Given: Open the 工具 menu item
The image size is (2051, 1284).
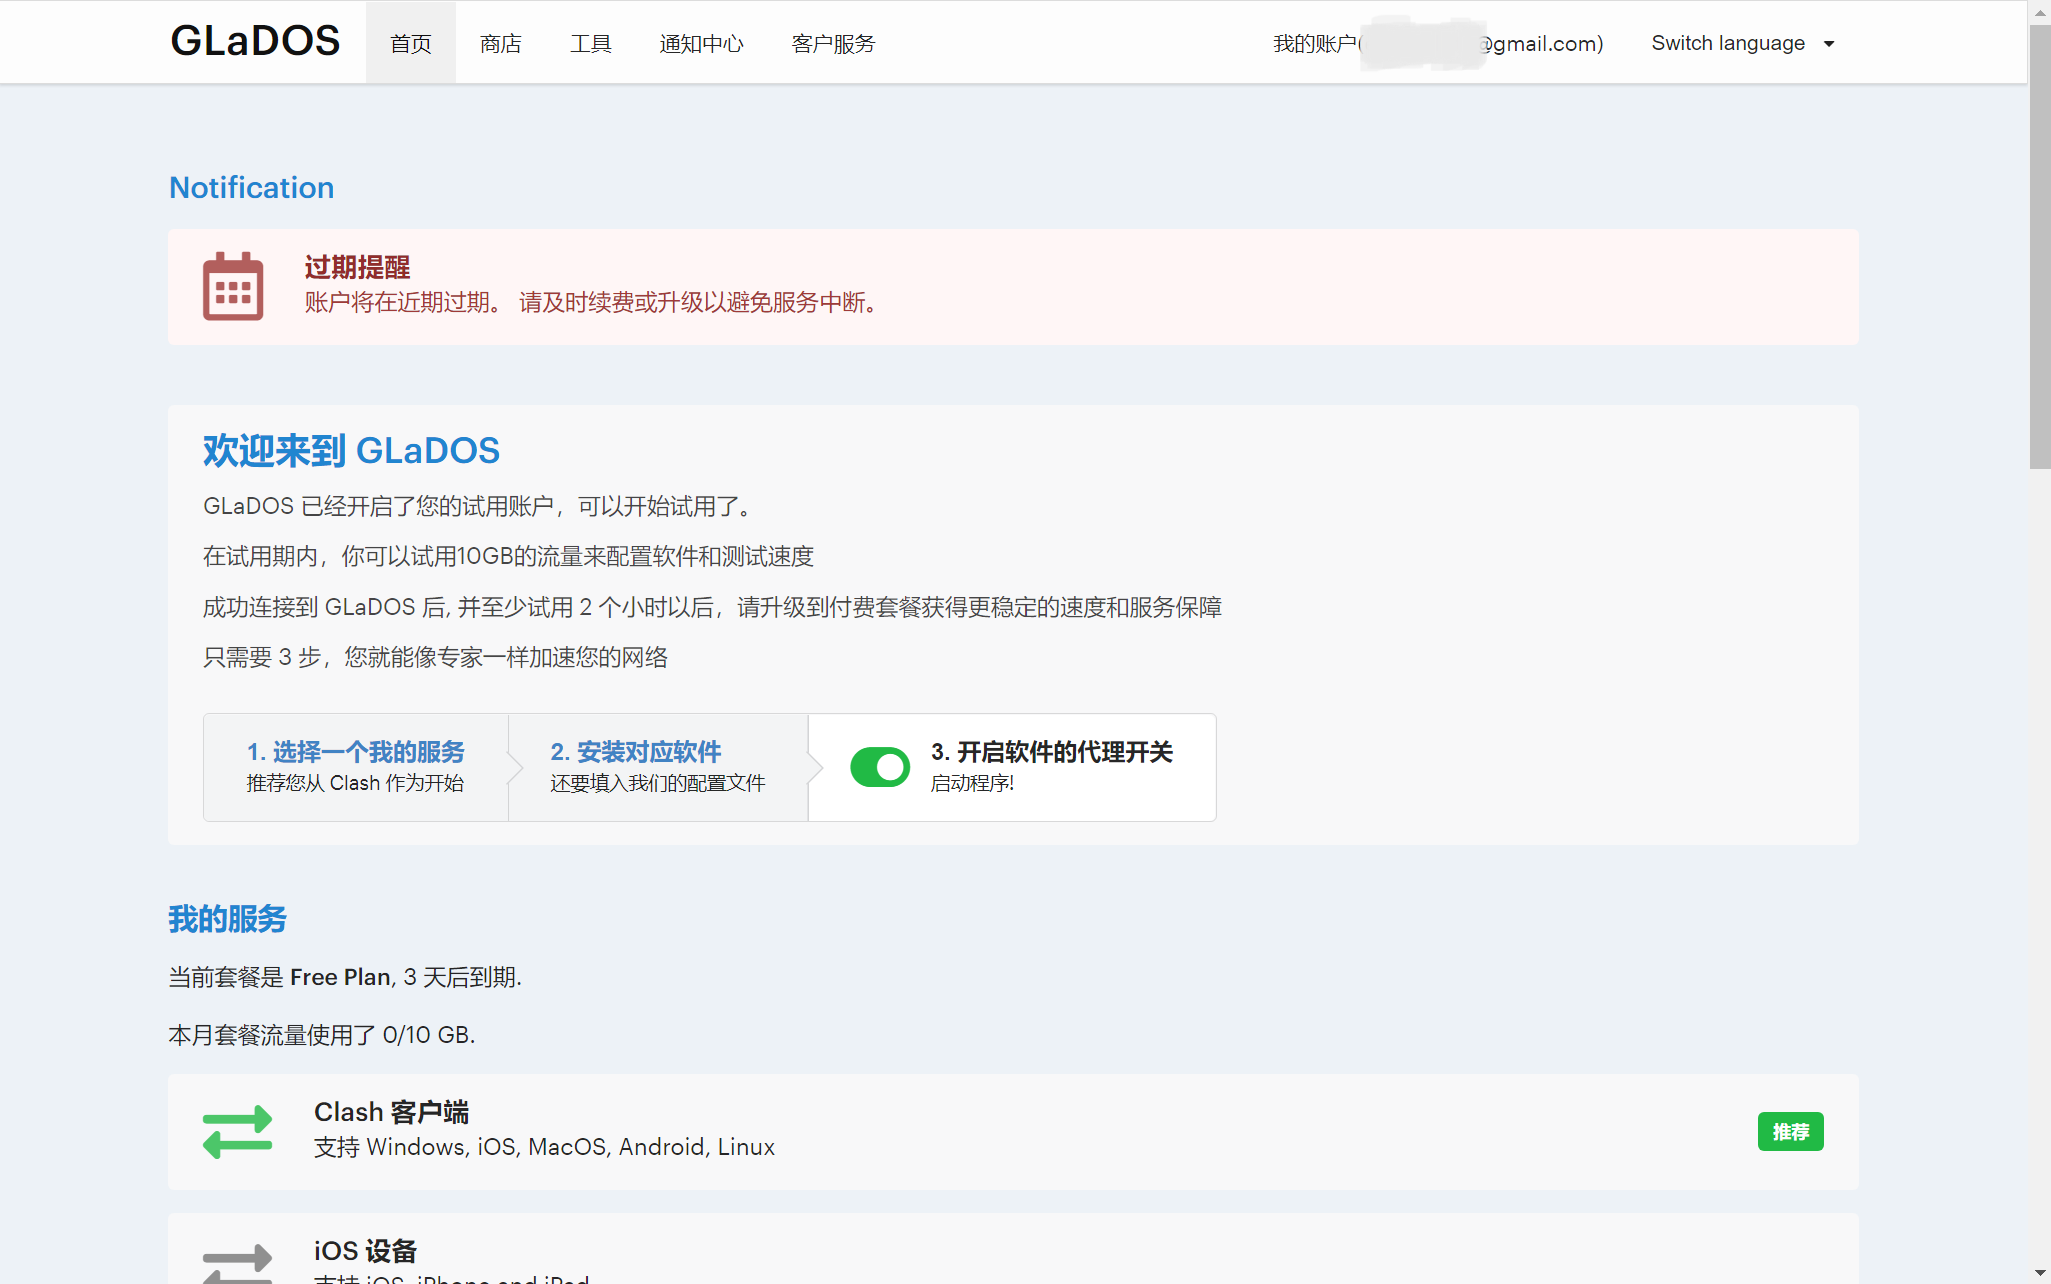Looking at the screenshot, I should pos(590,43).
